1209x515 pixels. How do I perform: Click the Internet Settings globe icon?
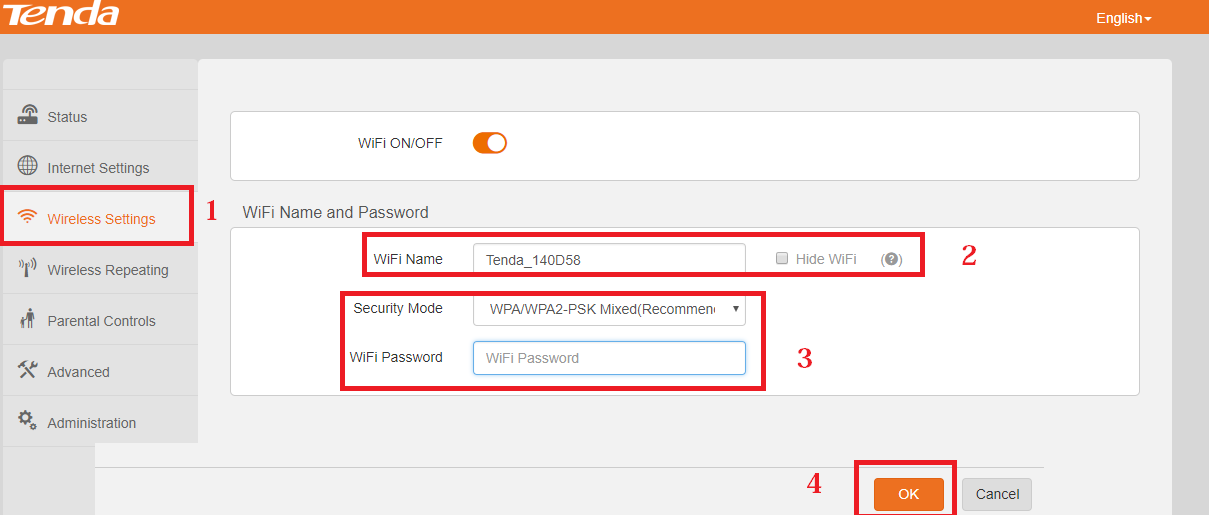28,166
